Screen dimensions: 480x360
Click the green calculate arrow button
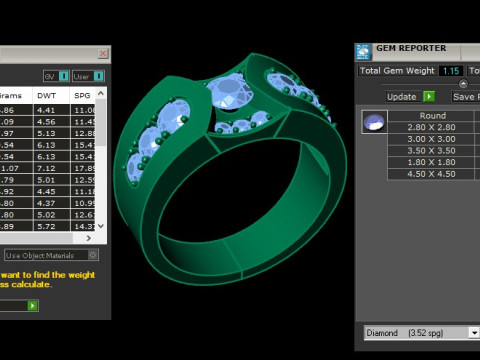[32, 306]
